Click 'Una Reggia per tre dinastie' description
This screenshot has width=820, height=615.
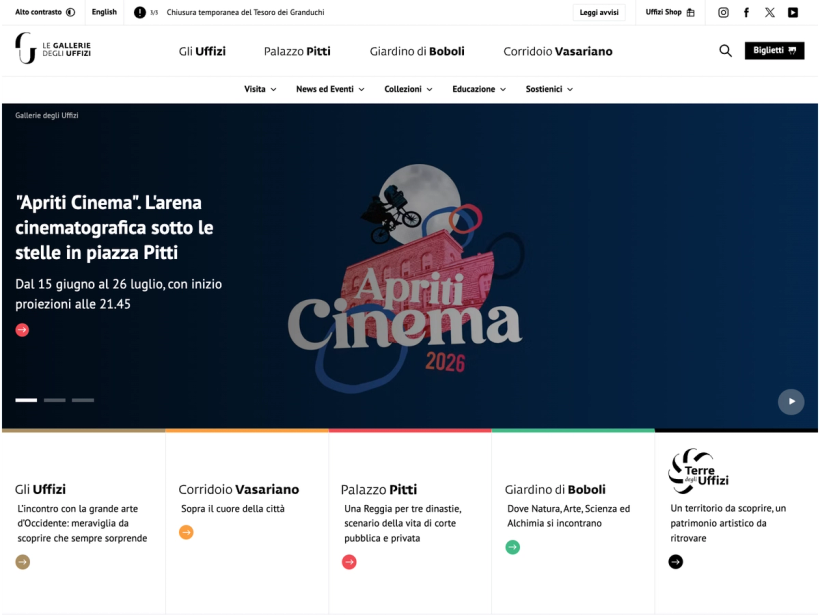[403, 523]
